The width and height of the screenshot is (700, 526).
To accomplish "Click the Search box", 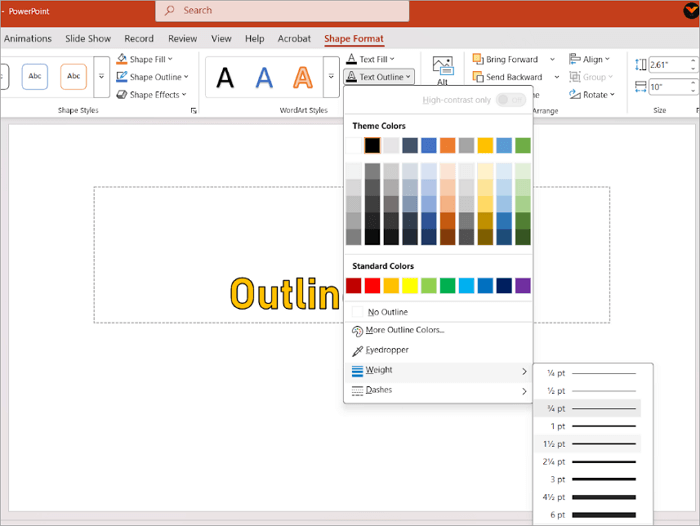I will click(282, 11).
